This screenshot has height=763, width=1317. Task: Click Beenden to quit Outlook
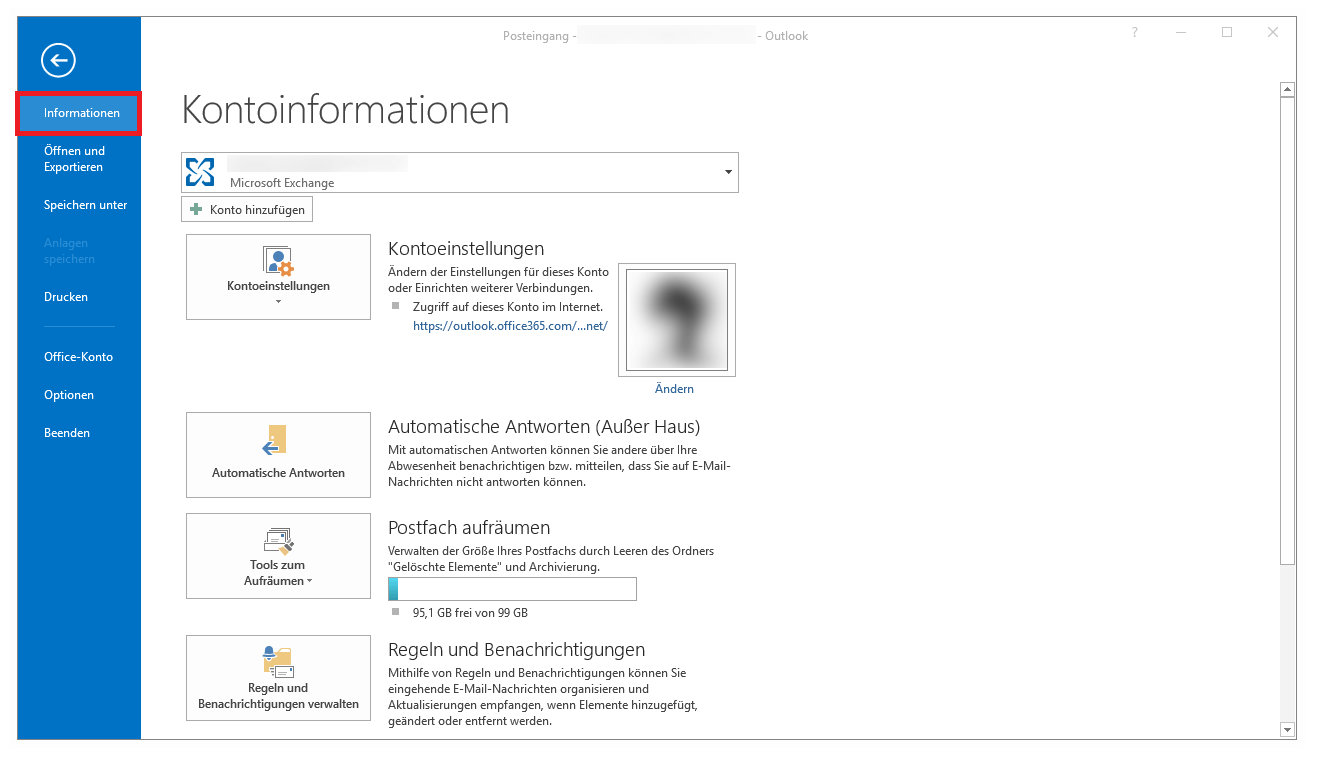[x=67, y=433]
